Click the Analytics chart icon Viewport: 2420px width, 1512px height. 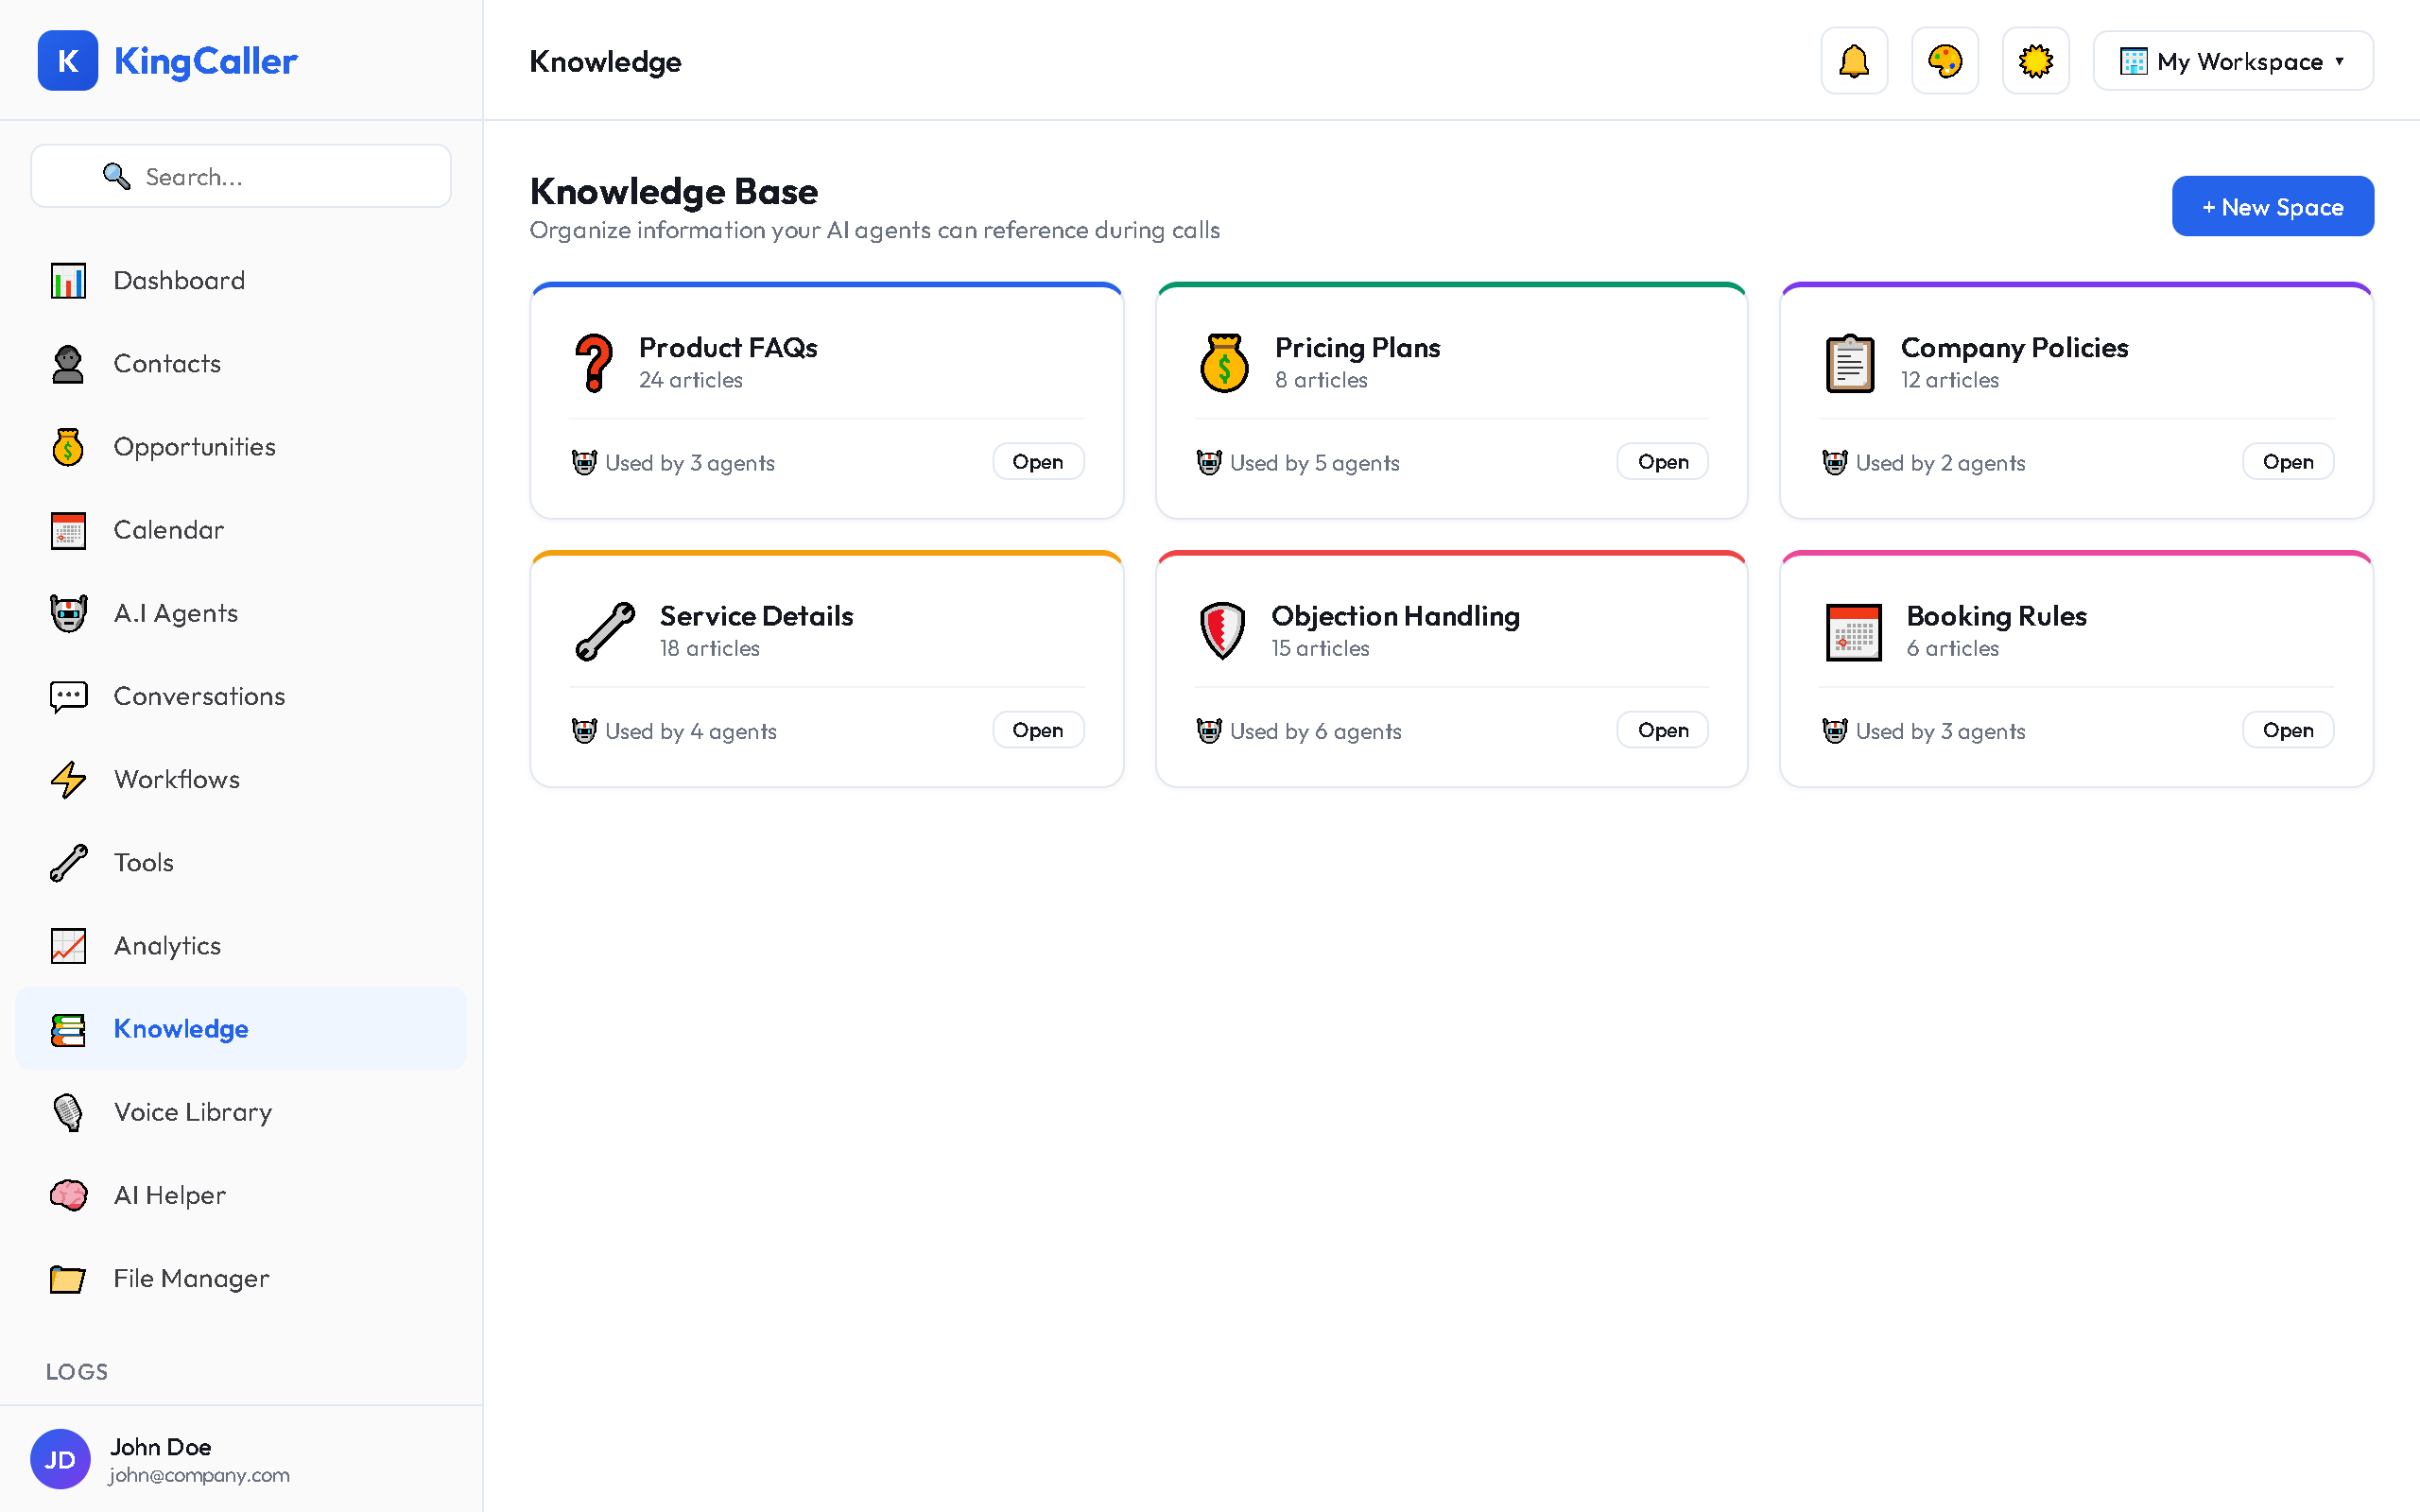coord(68,946)
